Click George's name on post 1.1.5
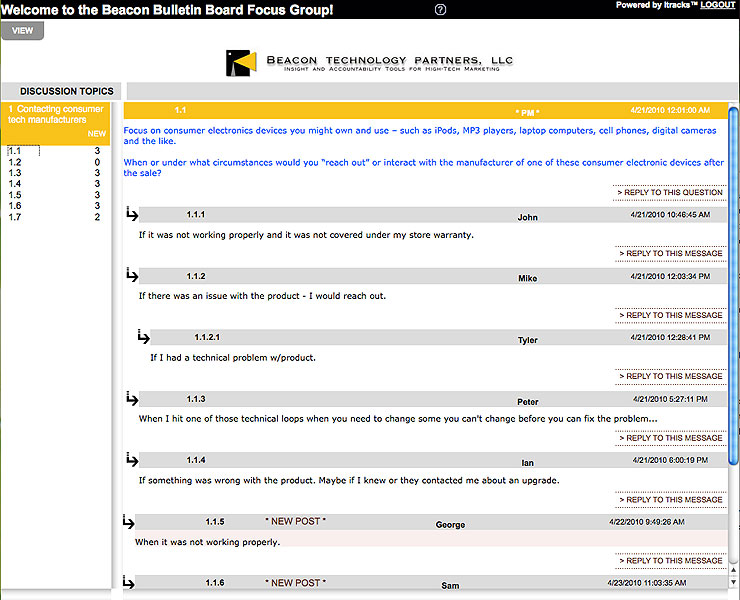The image size is (740, 600). [x=450, y=525]
